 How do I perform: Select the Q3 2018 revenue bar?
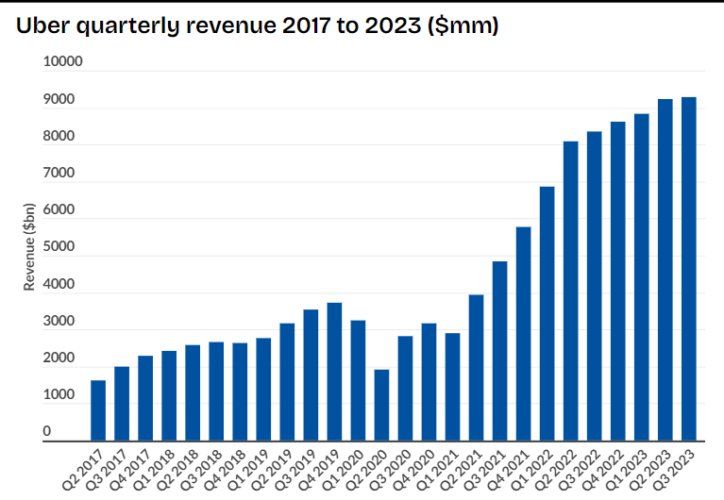(216, 392)
